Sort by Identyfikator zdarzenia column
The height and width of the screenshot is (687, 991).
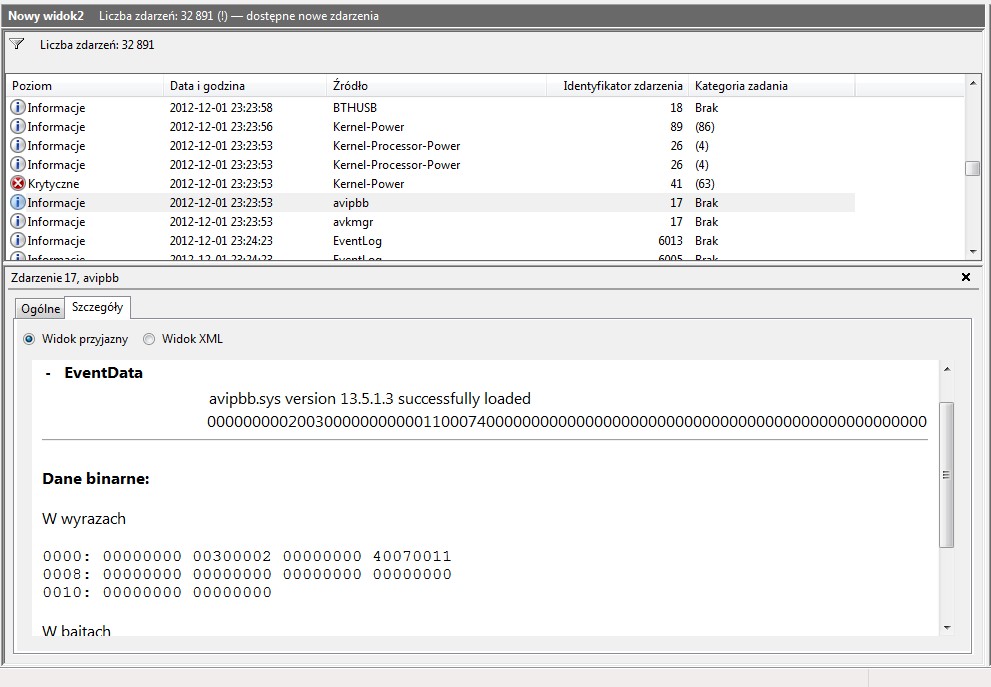pos(617,86)
